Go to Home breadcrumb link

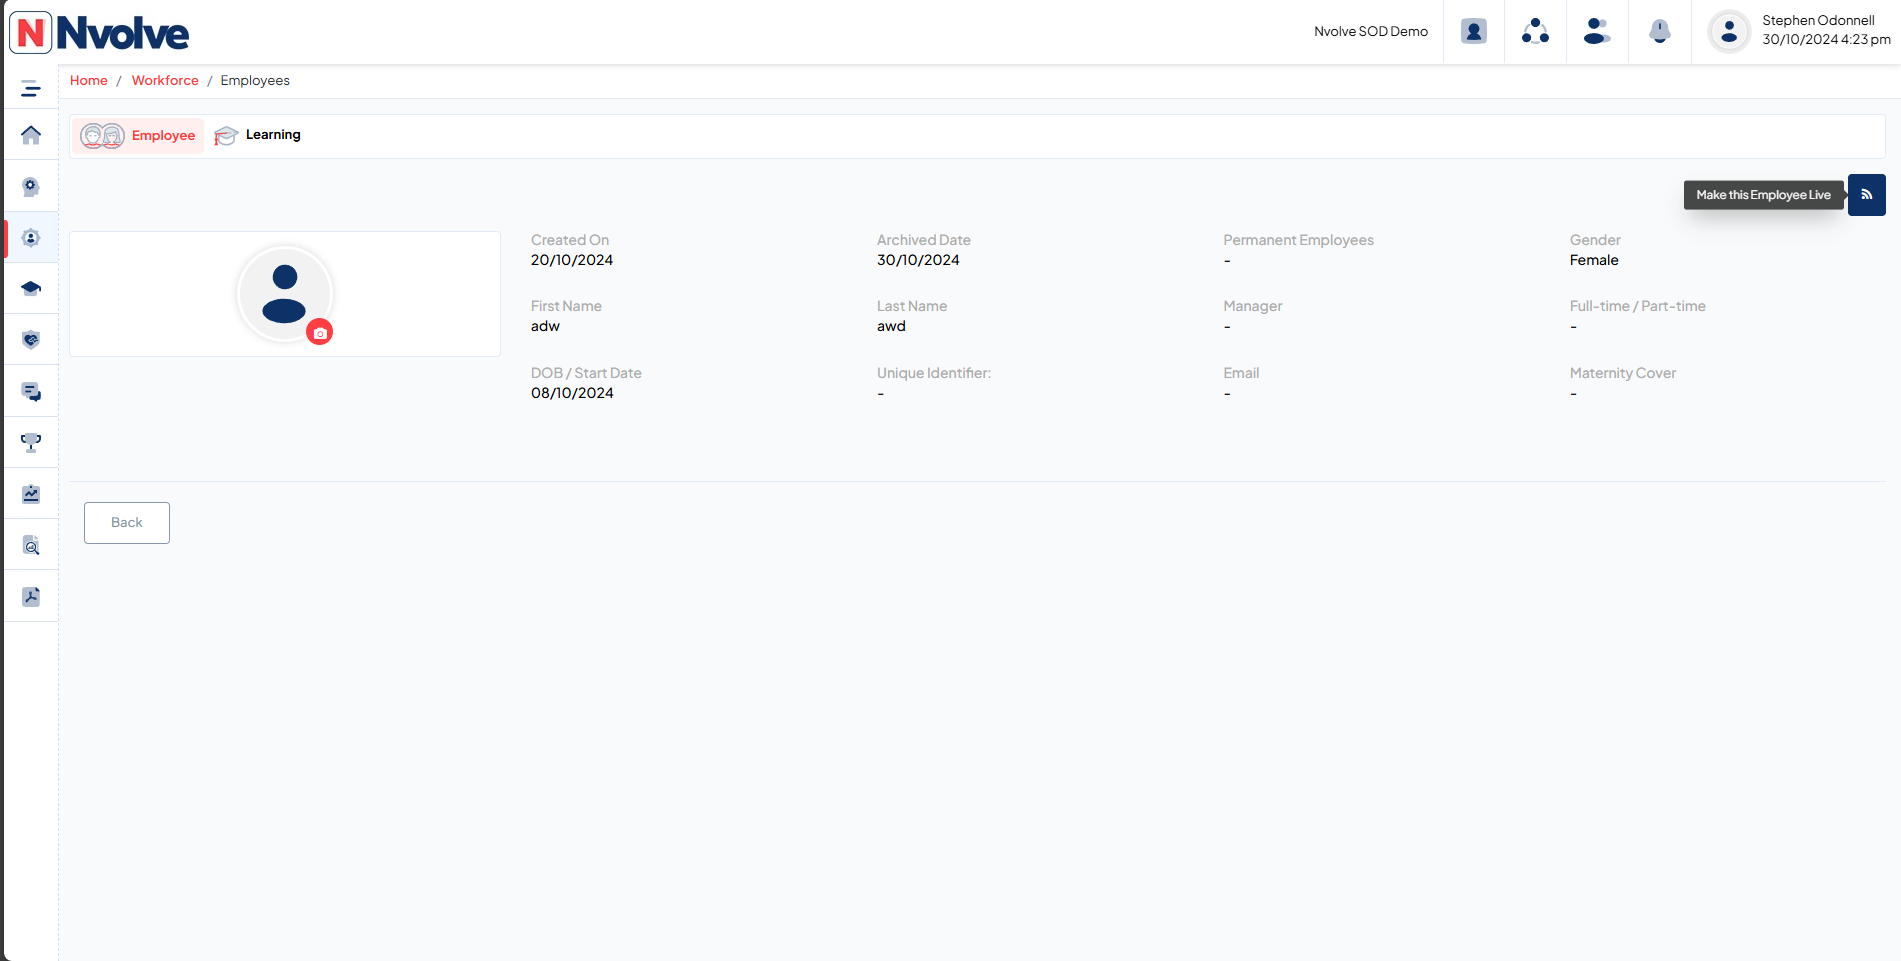[x=89, y=81]
